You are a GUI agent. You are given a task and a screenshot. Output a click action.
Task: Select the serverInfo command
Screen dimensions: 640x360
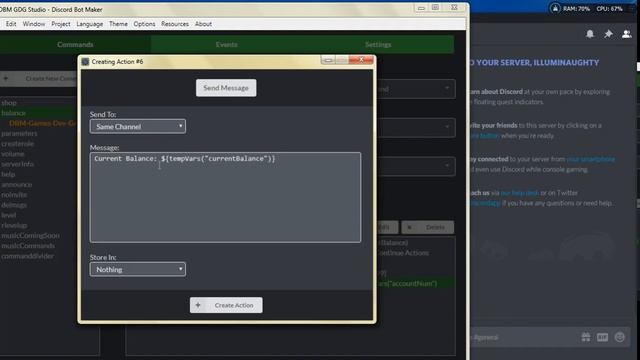tap(18, 164)
